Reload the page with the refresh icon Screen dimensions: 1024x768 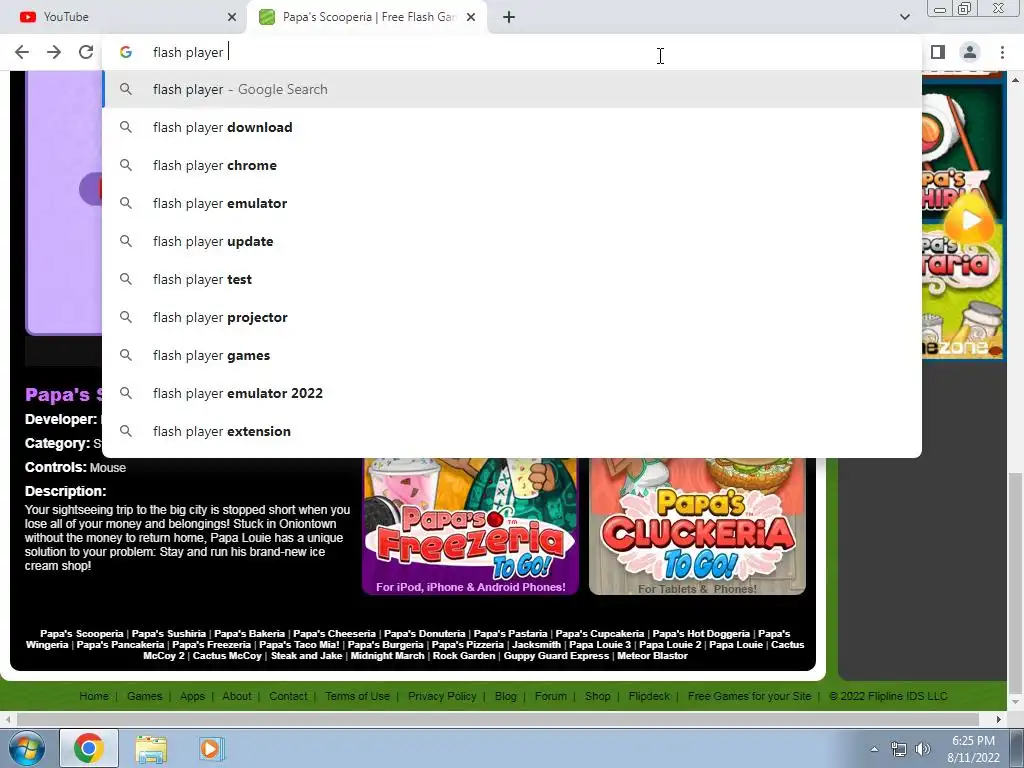tap(86, 52)
